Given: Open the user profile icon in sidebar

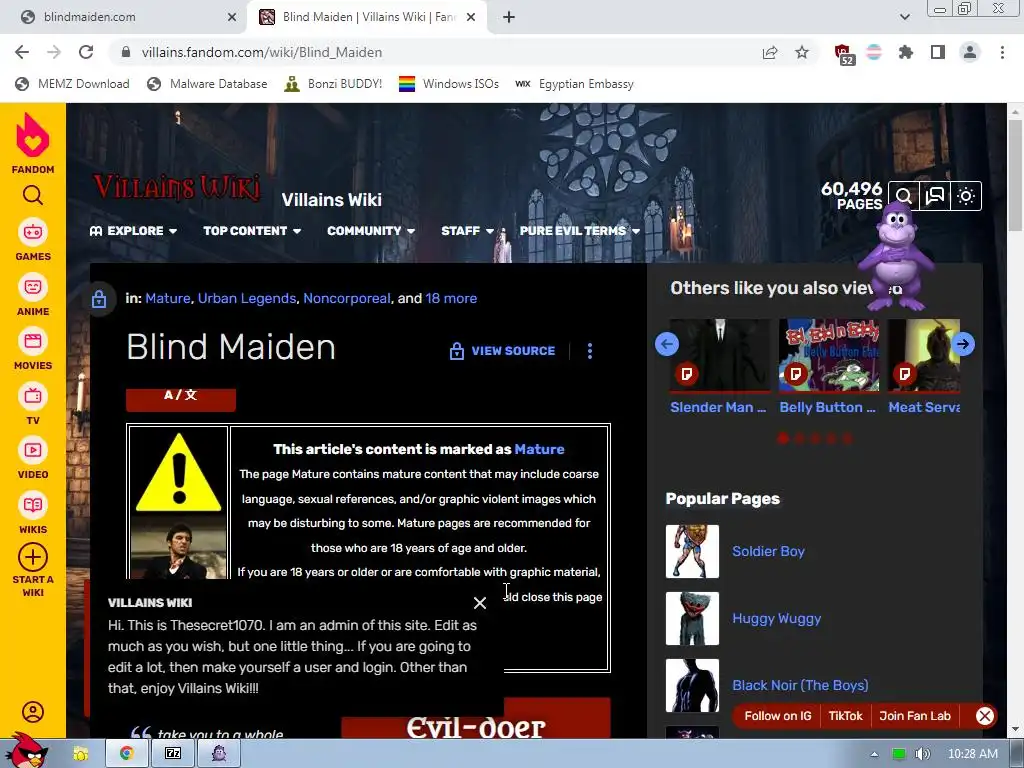Looking at the screenshot, I should tap(33, 711).
